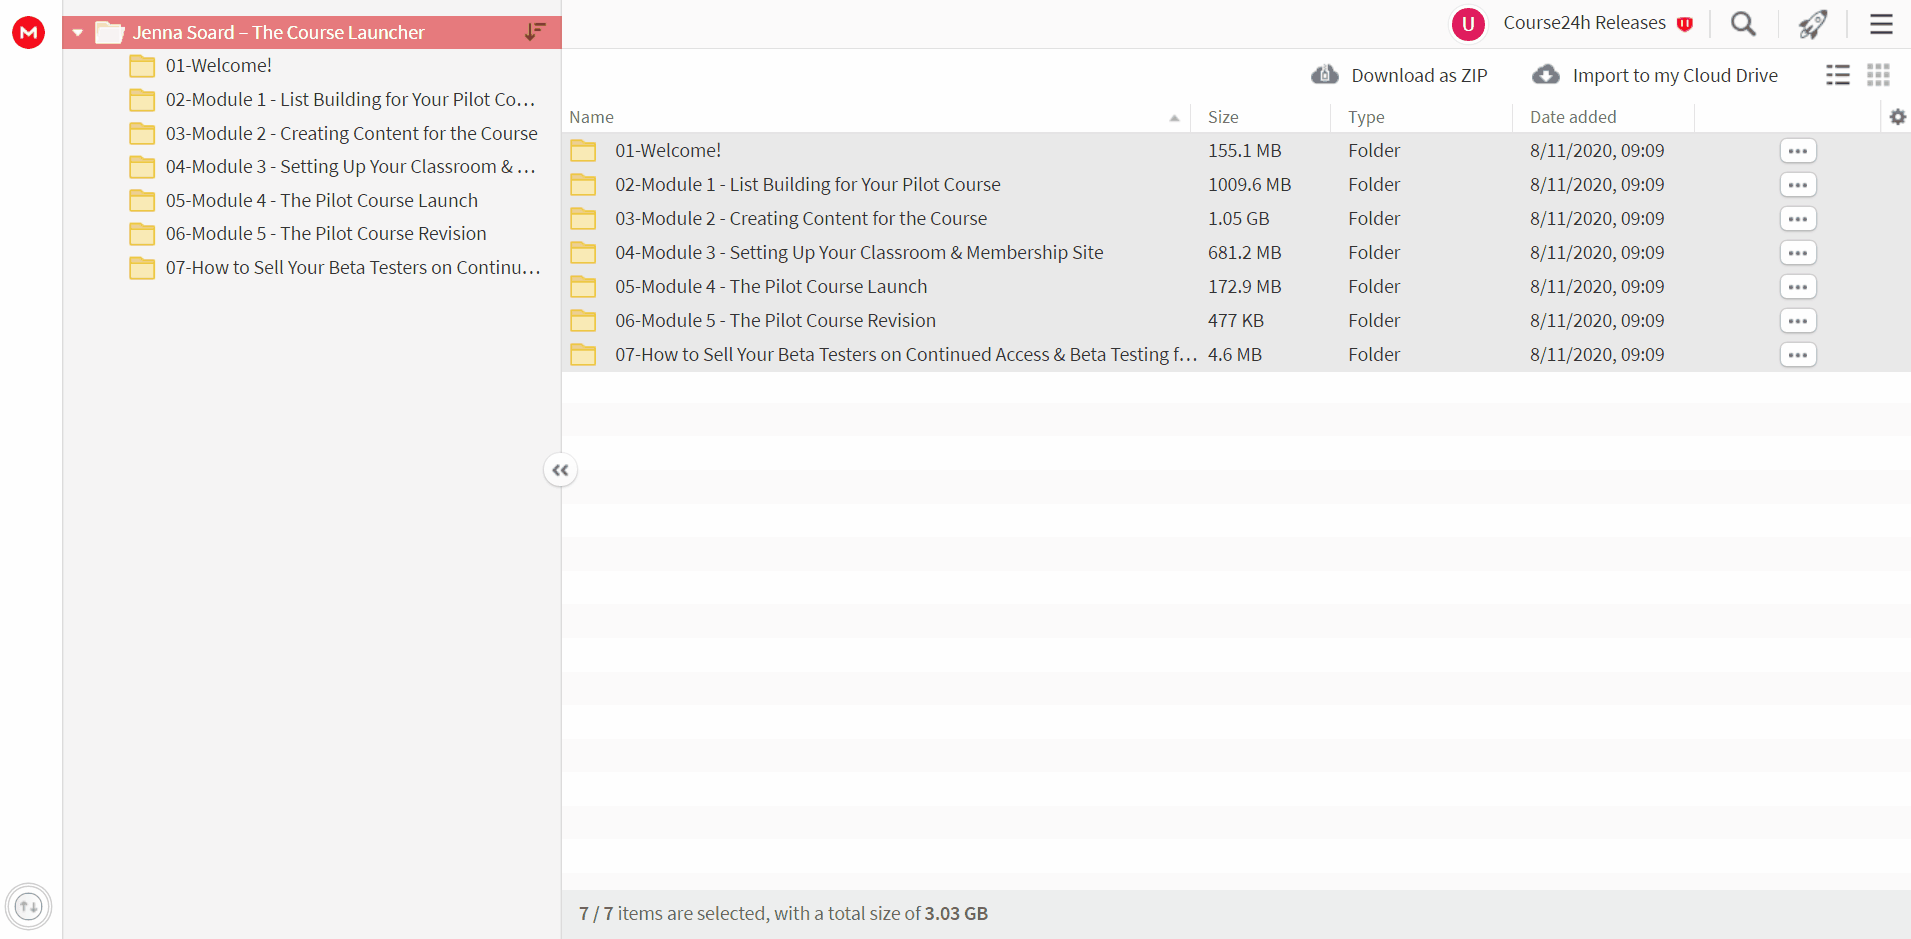
Task: Open the transfers icon at bottom left
Action: (x=28, y=907)
